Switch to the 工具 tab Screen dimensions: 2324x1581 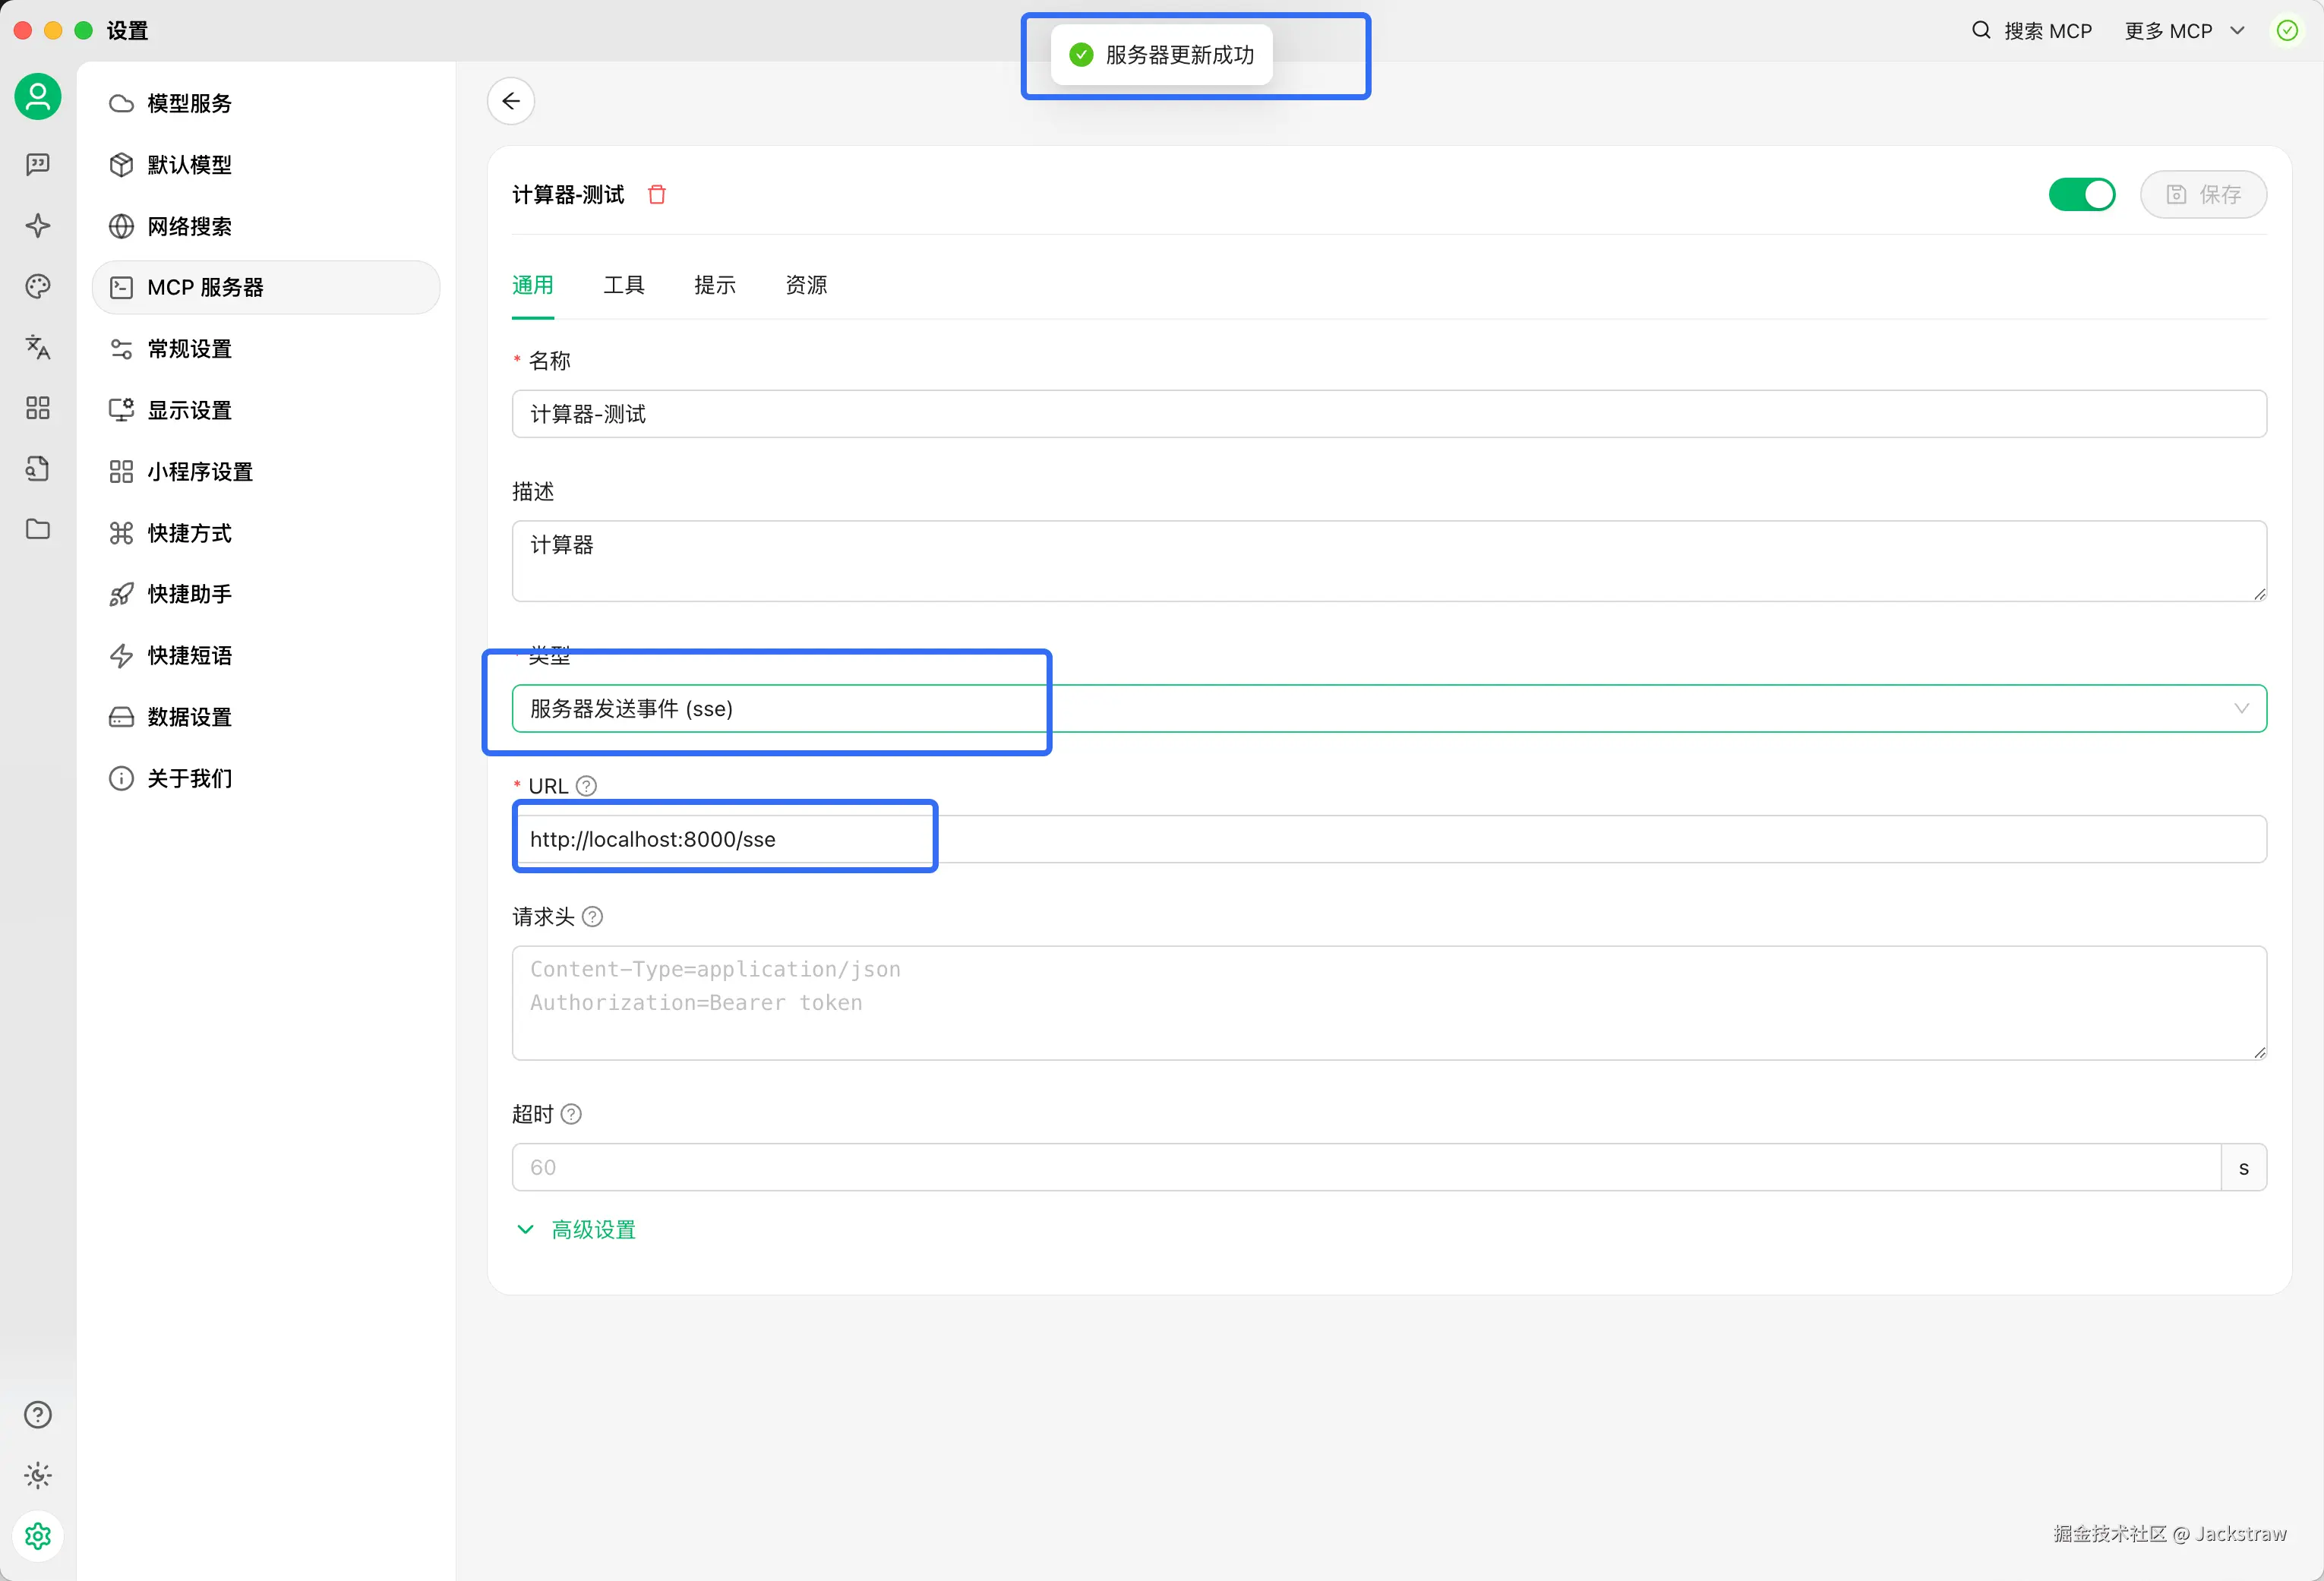tap(624, 285)
